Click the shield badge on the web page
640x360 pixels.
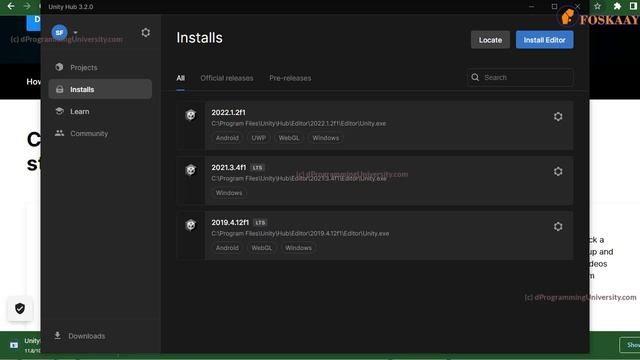click(20, 309)
